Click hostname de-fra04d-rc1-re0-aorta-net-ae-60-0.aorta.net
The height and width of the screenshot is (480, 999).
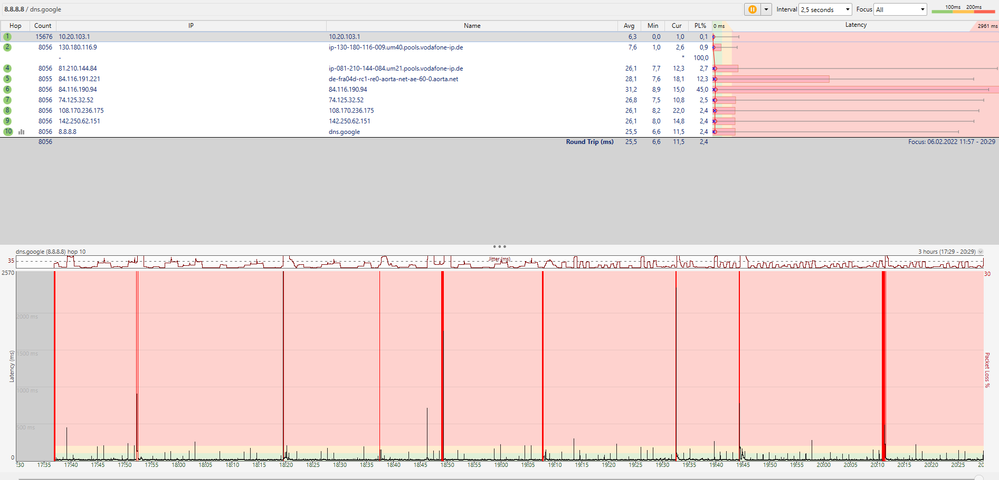[394, 79]
